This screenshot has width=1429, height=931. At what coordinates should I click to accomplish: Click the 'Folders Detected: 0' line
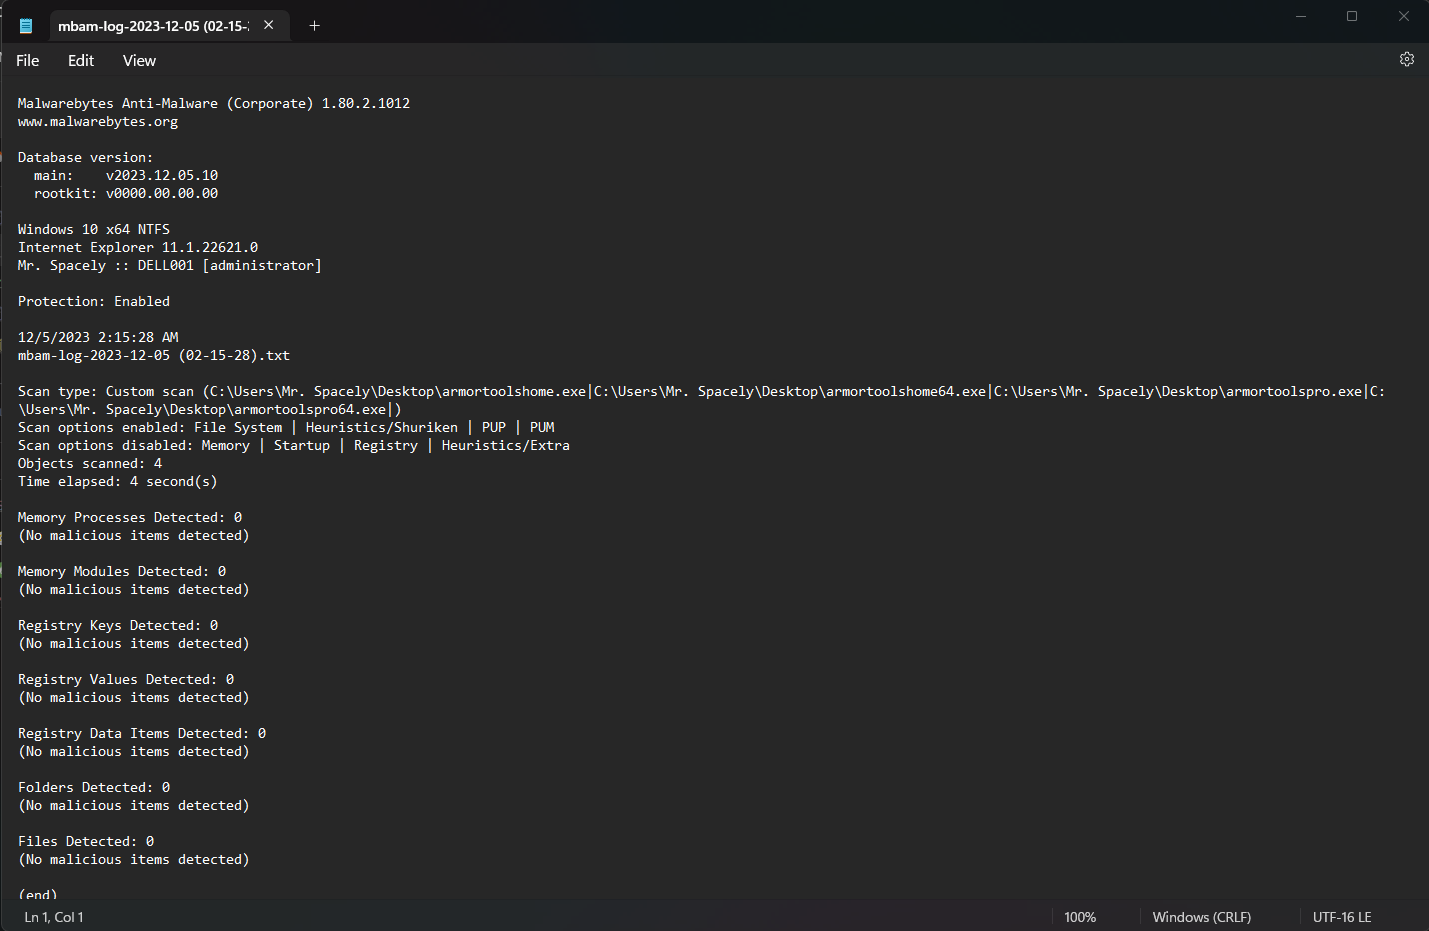[x=94, y=788]
